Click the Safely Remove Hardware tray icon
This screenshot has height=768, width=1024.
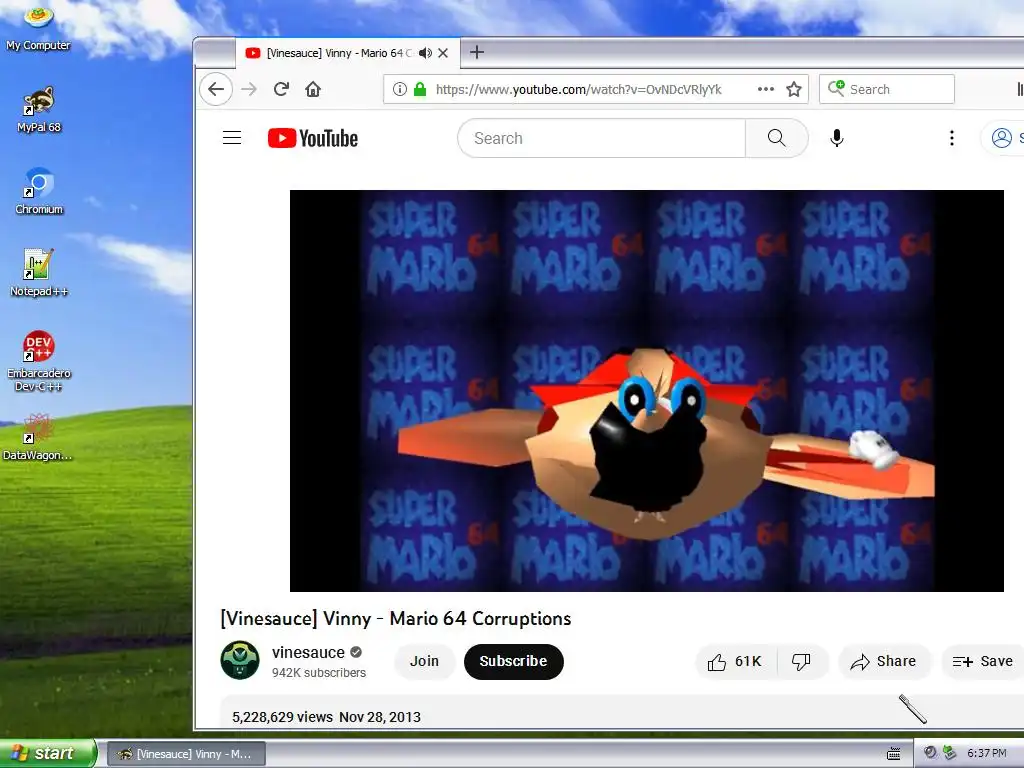coord(950,753)
